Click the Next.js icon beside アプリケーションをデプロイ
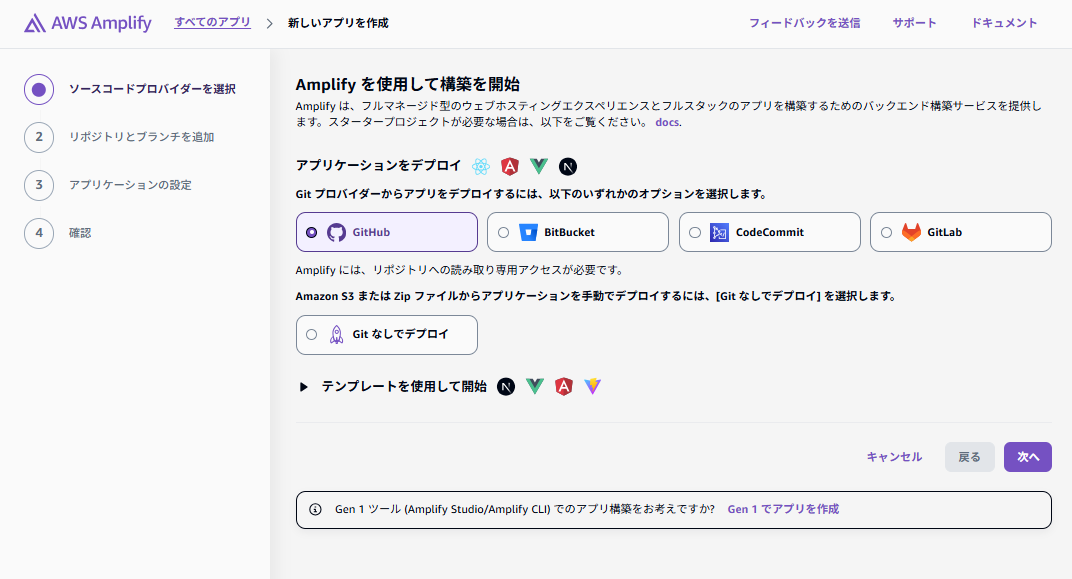 point(567,166)
